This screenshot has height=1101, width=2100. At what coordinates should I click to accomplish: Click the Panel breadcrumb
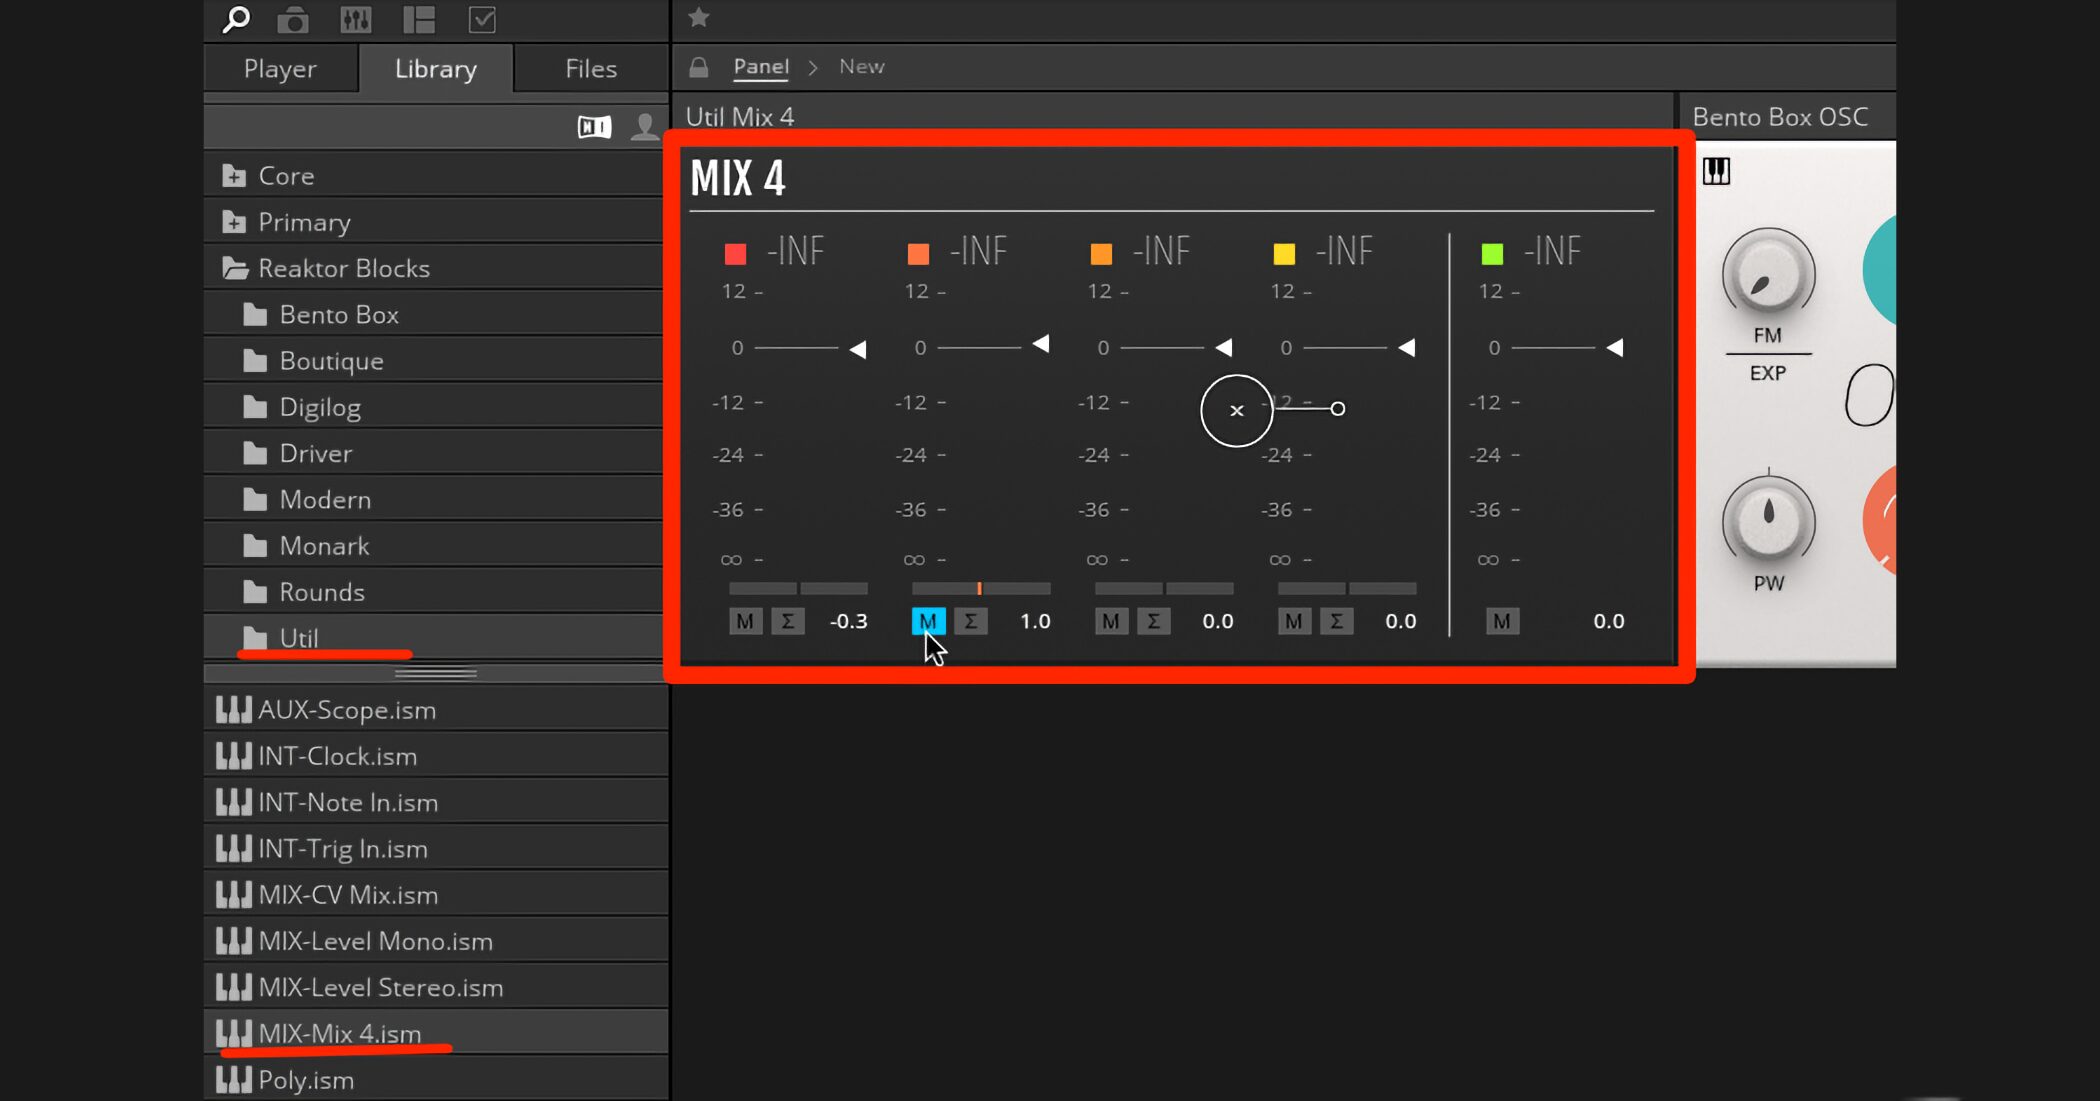click(x=761, y=66)
